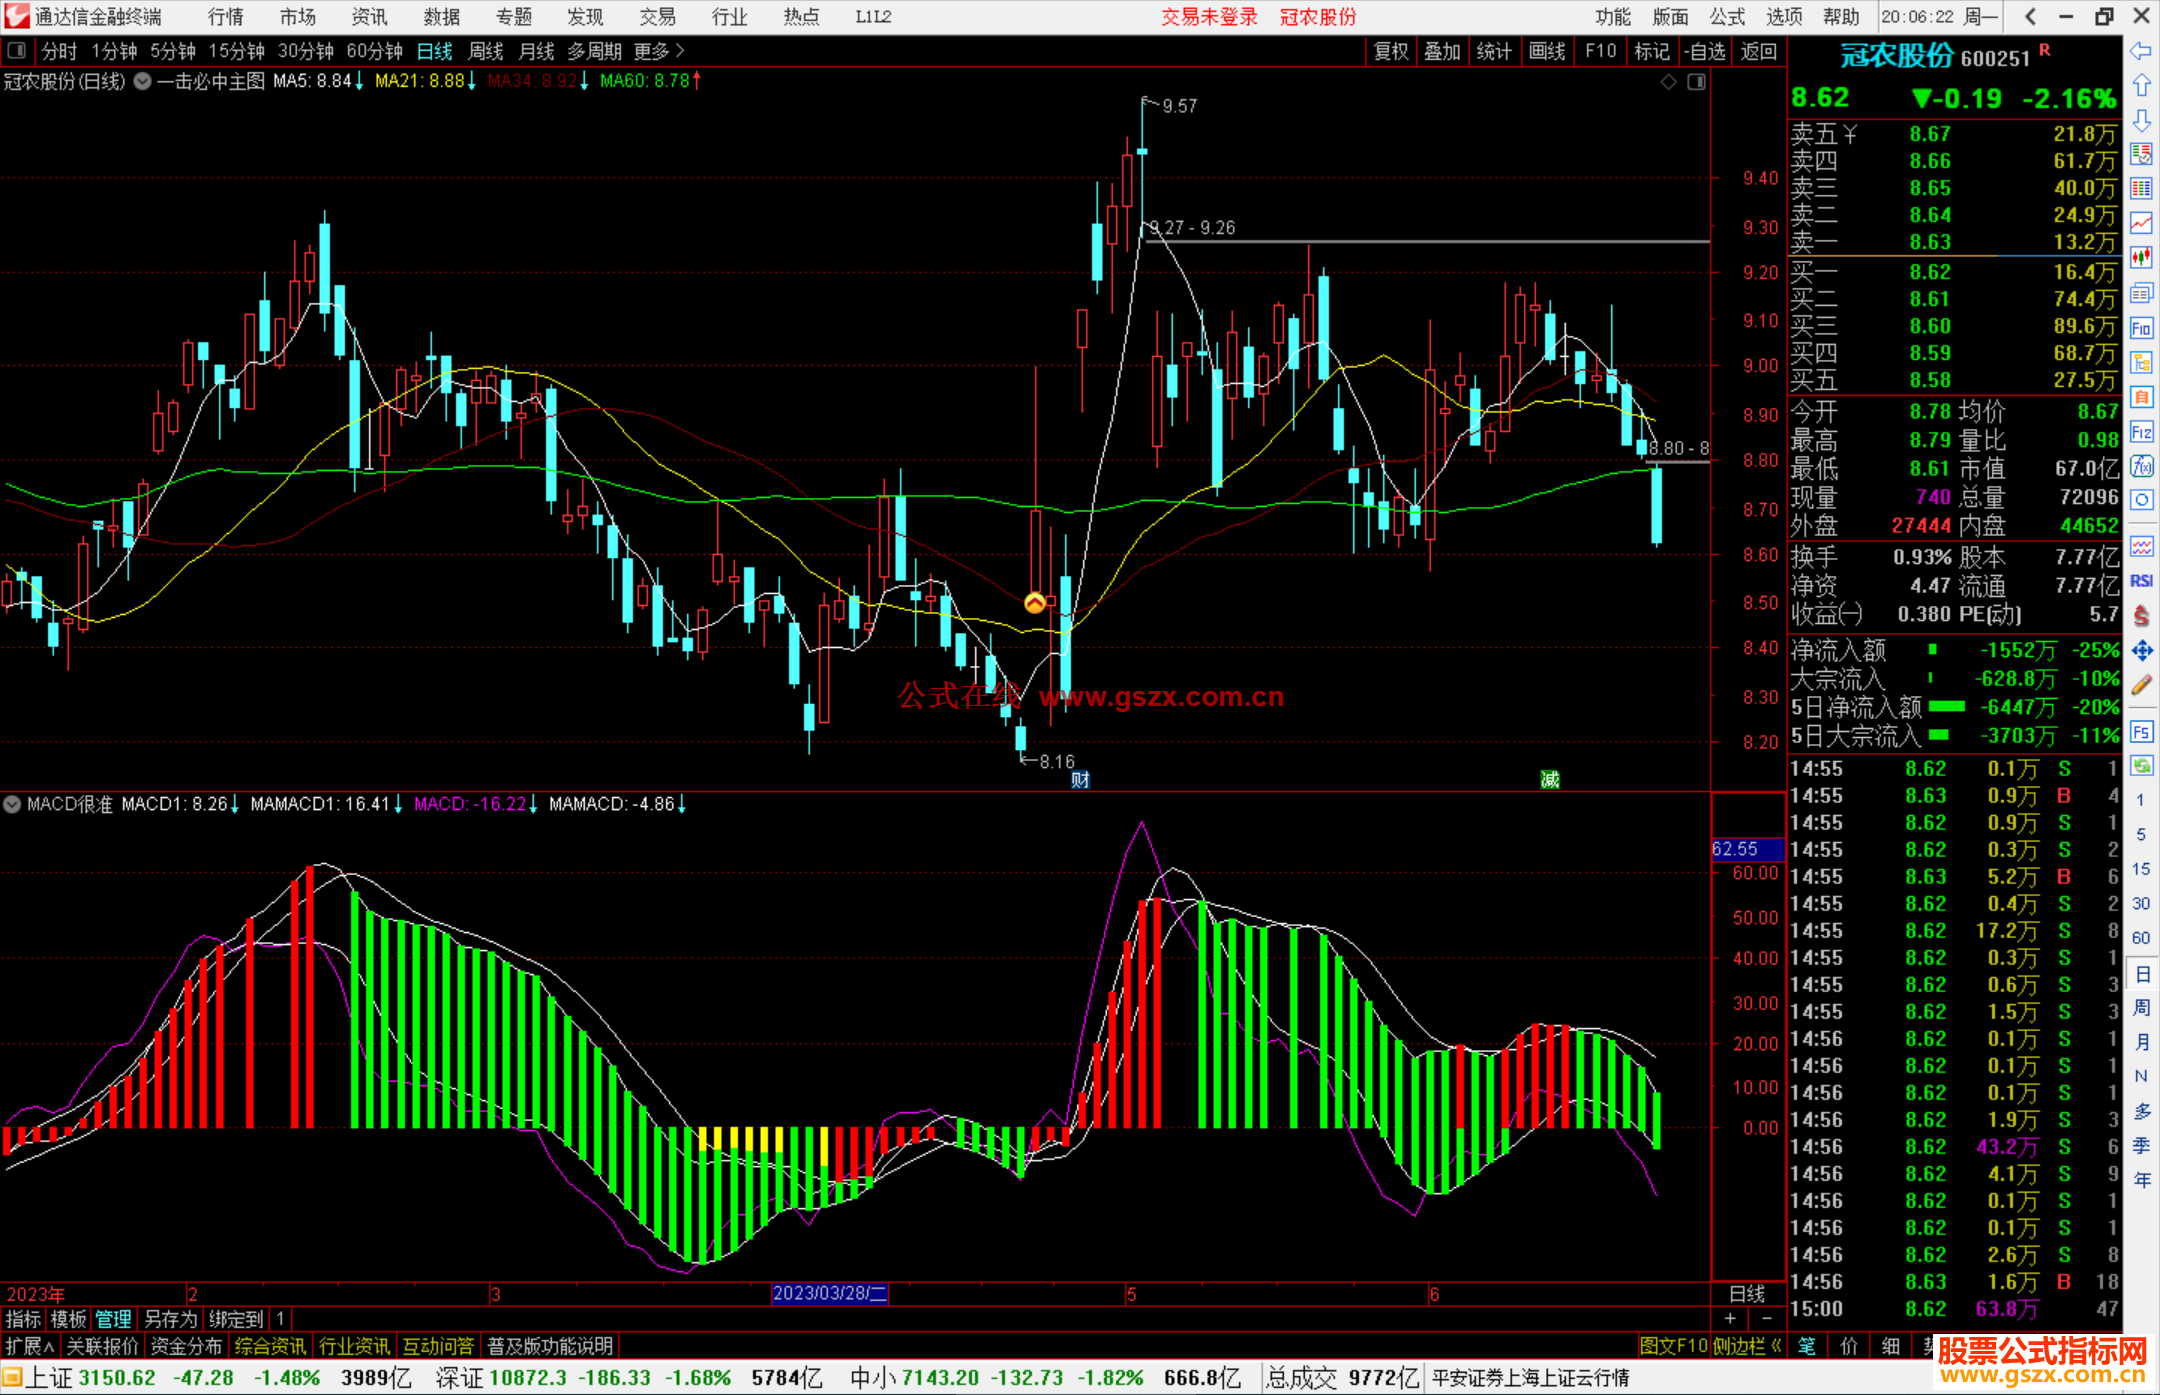Open main chart indicator dropdown arrow
Viewport: 2160px width, 1395px height.
pyautogui.click(x=143, y=82)
